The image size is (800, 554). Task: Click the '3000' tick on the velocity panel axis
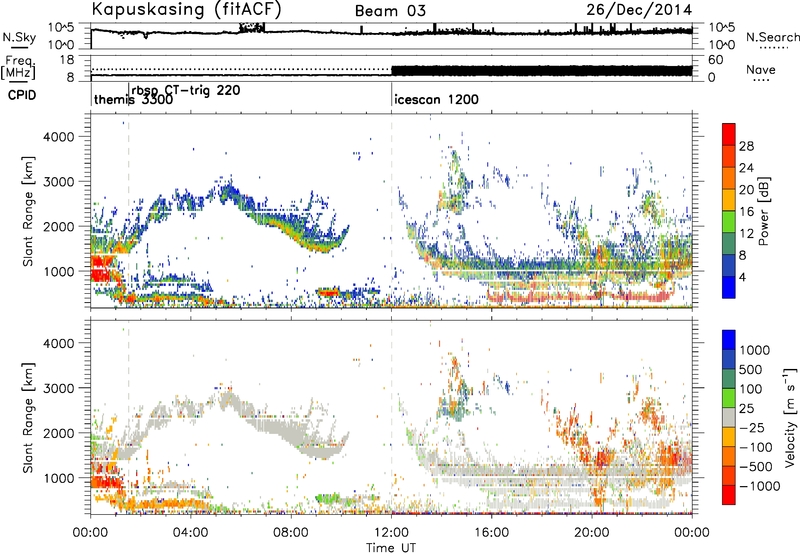(58, 388)
